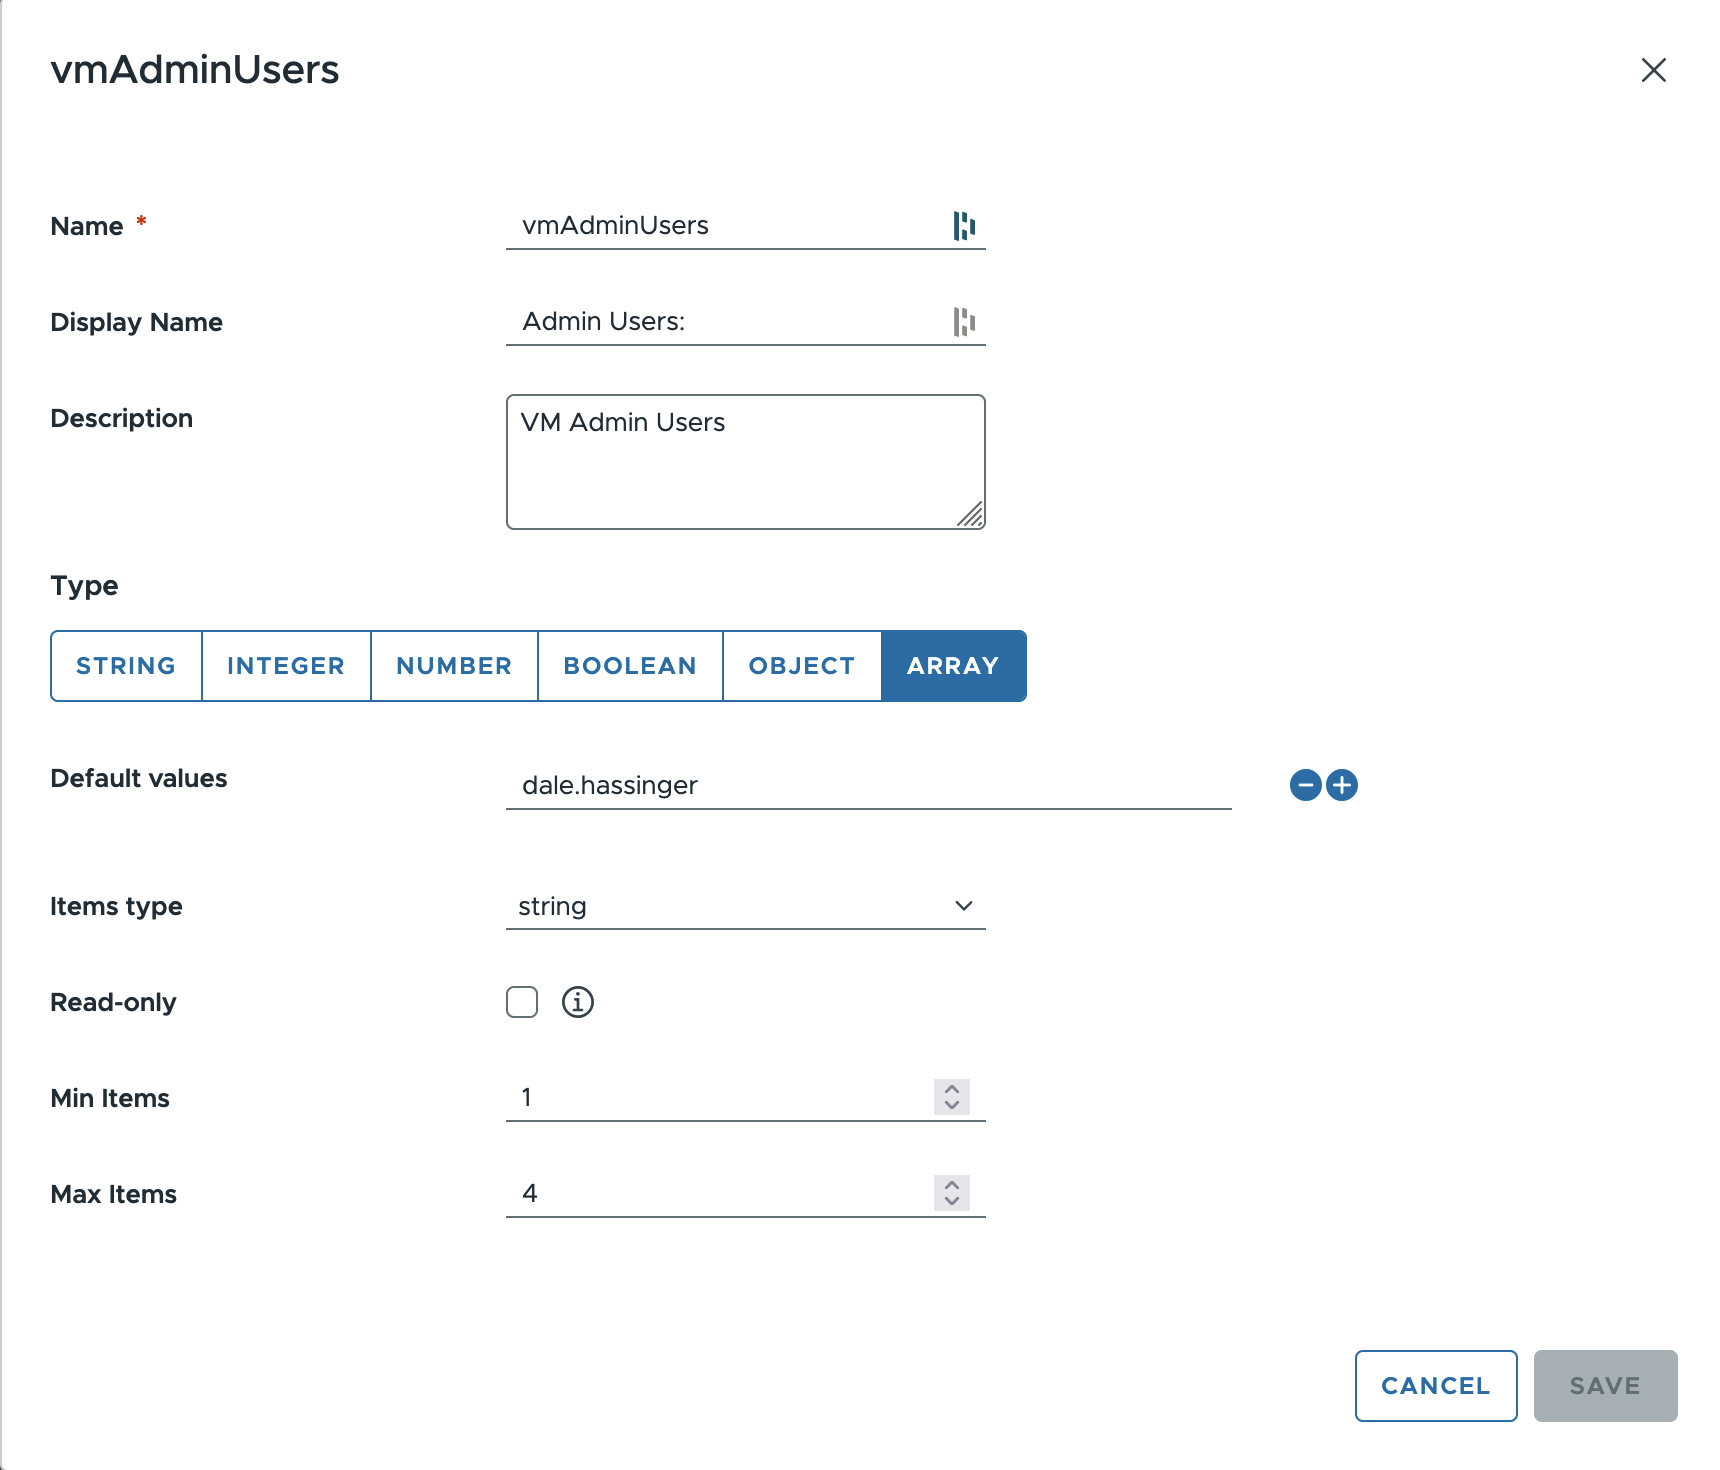This screenshot has height=1470, width=1720.
Task: Click the password manager icon in Name field
Action: [x=964, y=226]
